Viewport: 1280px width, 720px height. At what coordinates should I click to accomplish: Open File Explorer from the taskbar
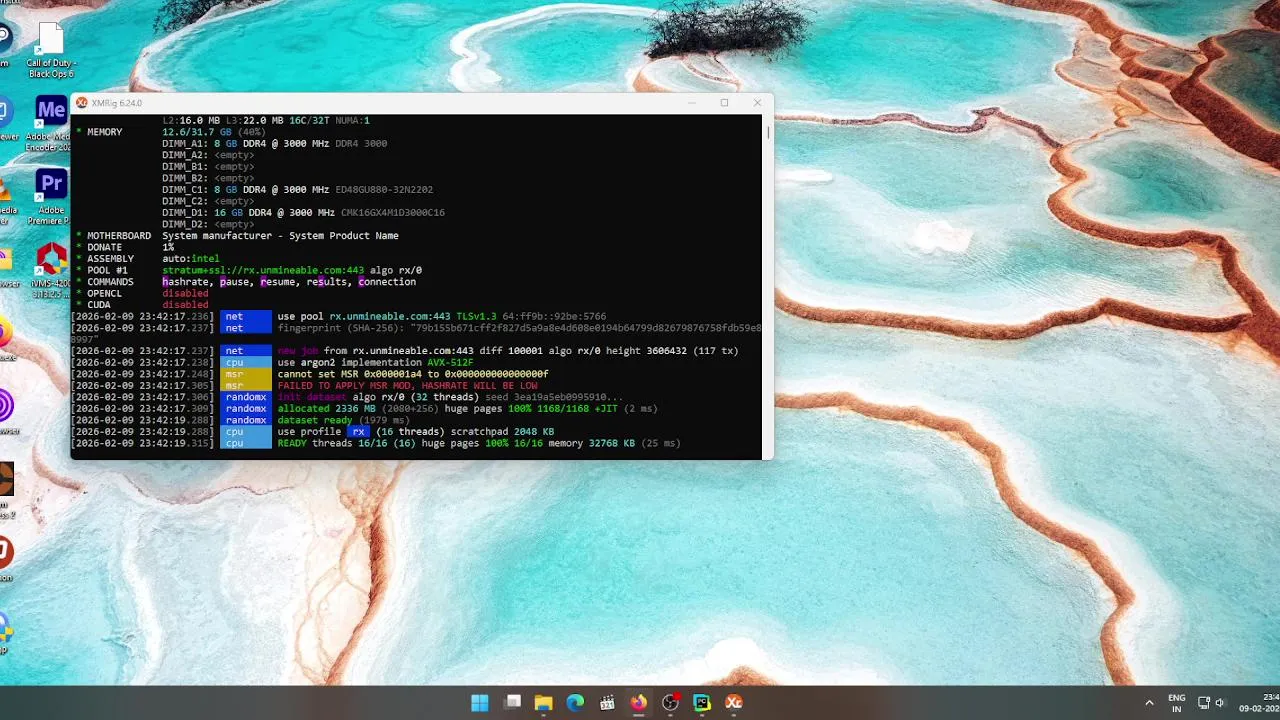coord(543,702)
